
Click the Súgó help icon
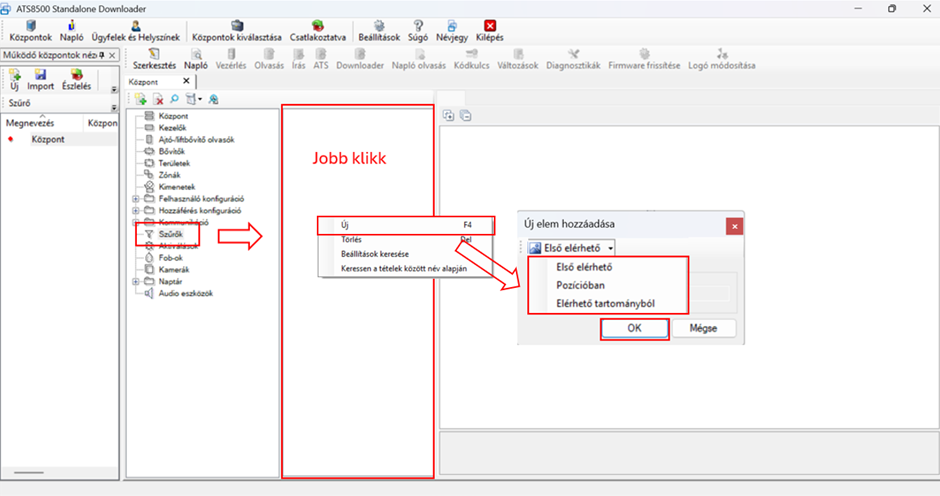pos(419,25)
